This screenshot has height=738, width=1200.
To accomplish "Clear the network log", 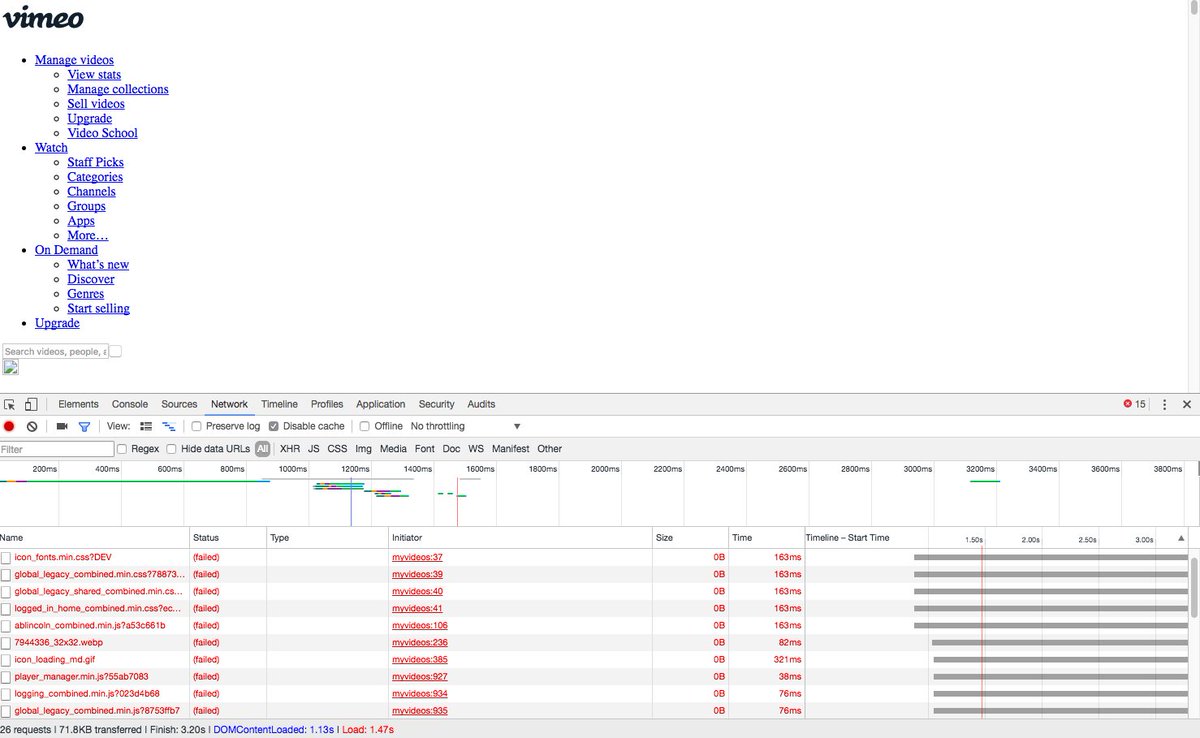I will [x=32, y=426].
